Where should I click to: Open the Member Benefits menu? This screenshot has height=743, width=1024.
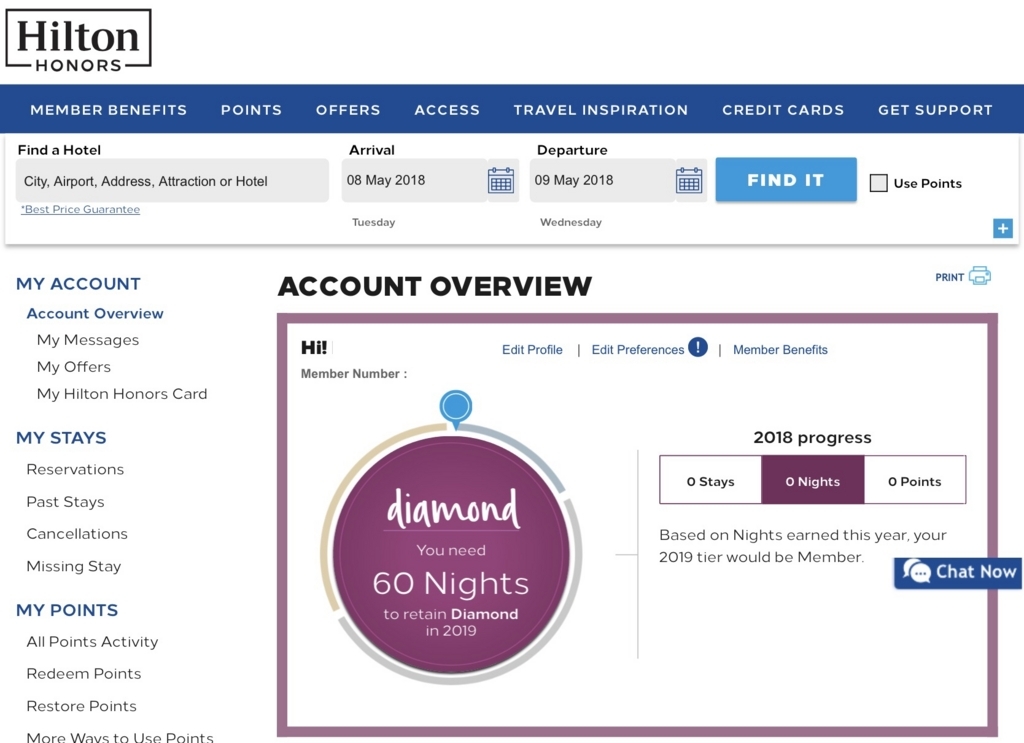pos(108,110)
